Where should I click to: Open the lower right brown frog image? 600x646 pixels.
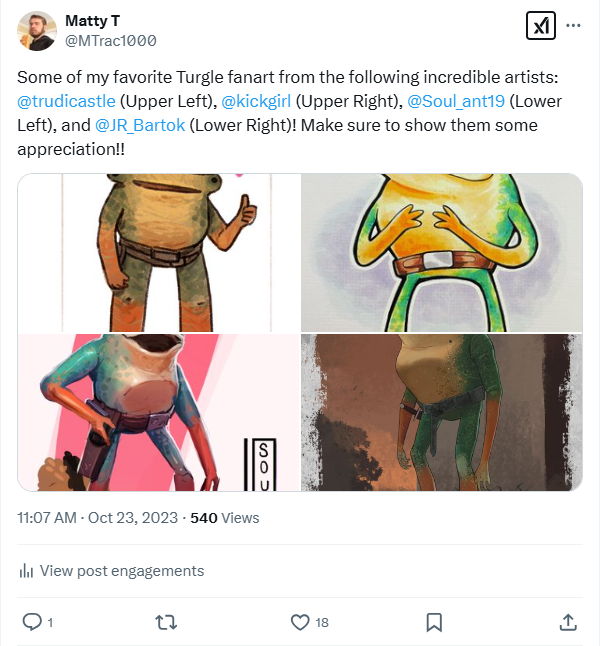441,412
